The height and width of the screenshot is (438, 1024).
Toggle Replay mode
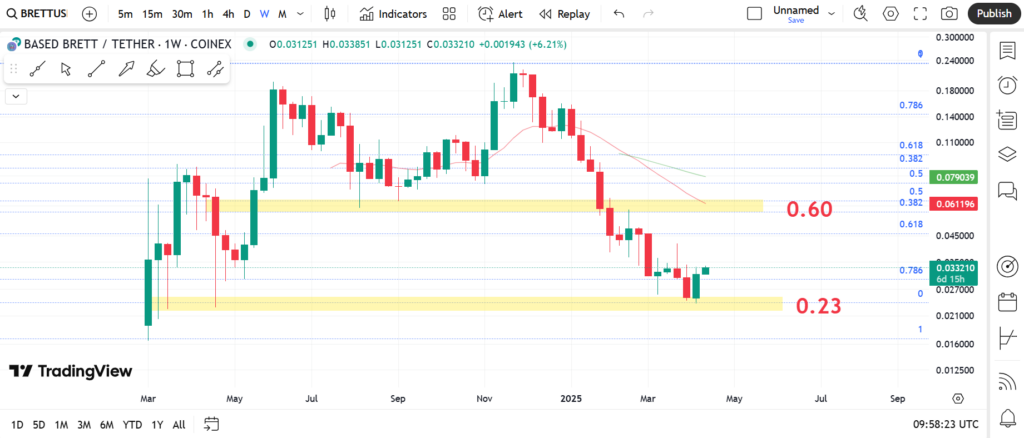pos(564,14)
